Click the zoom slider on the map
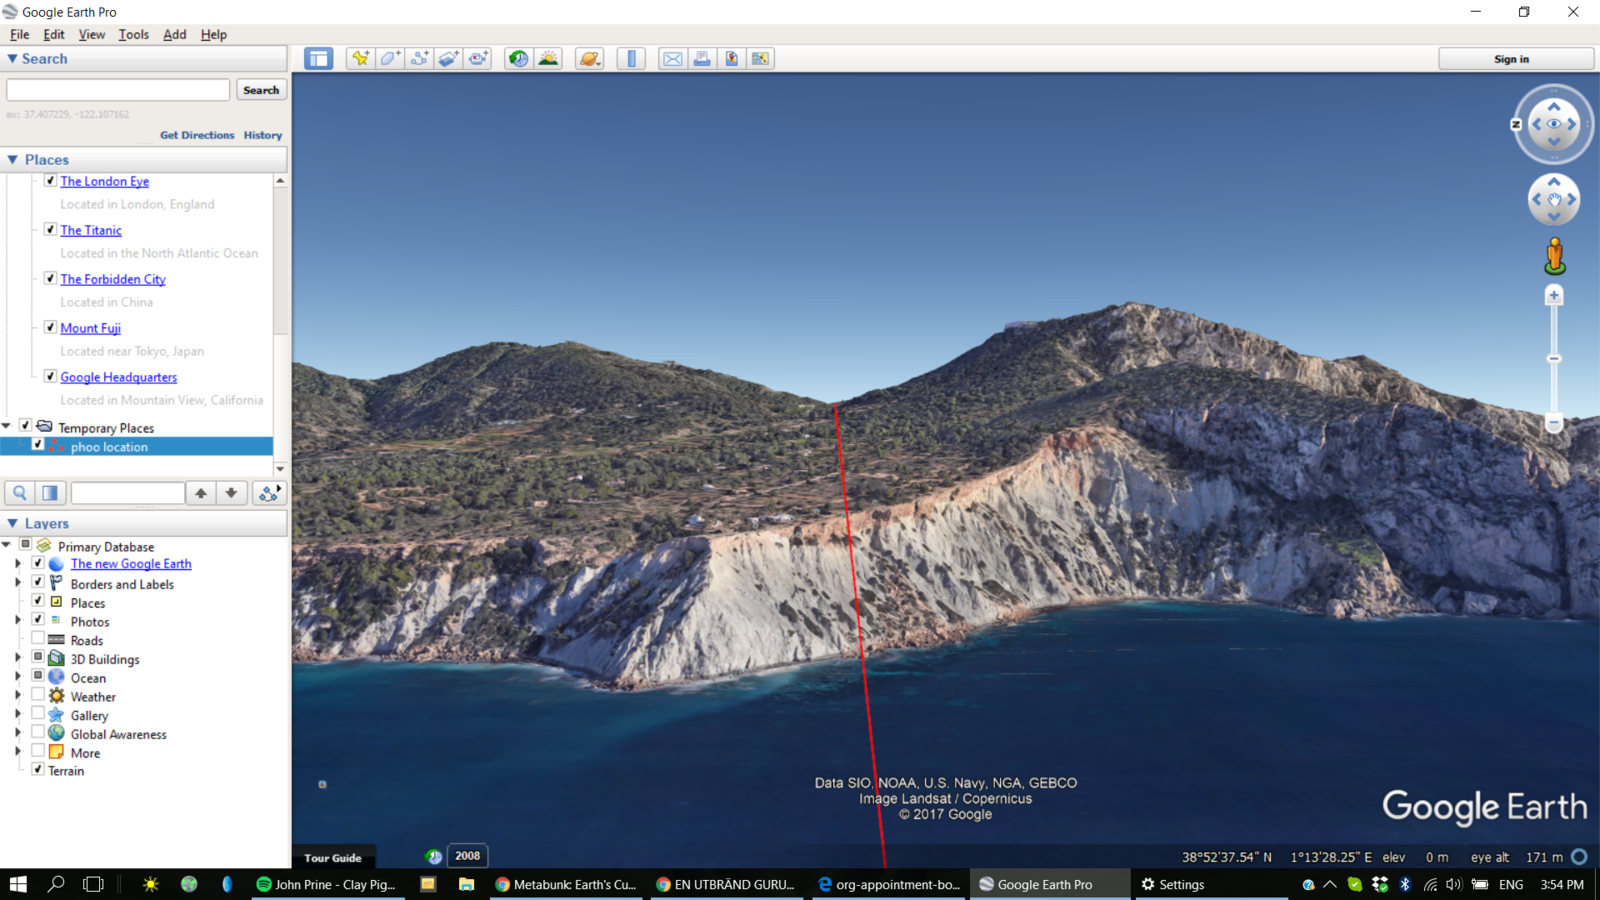The image size is (1600, 900). coord(1554,359)
